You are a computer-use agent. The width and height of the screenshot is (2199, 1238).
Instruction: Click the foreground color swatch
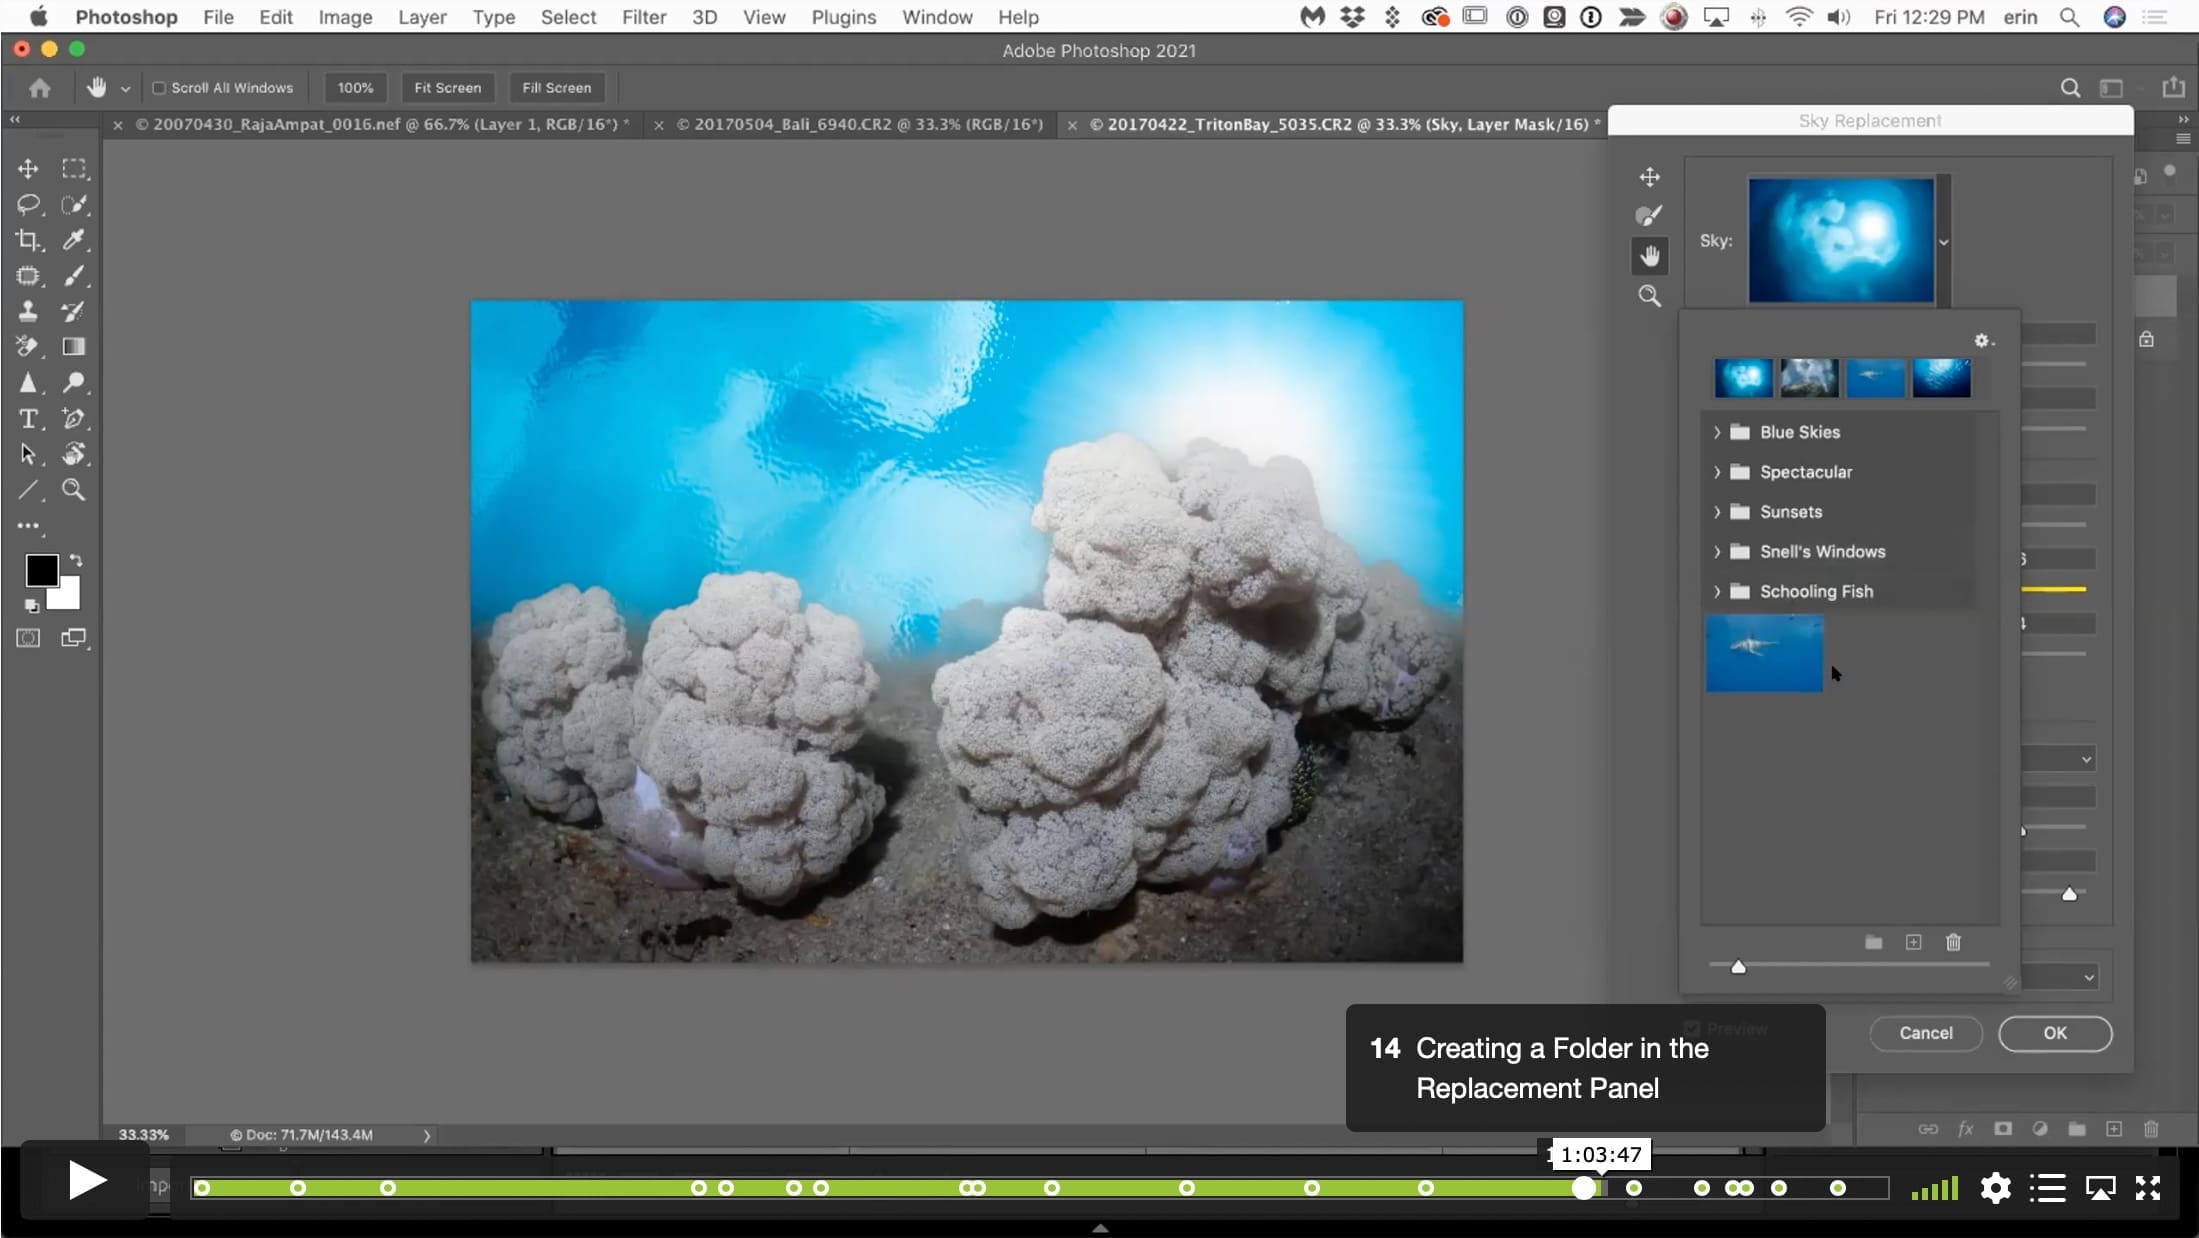(41, 571)
